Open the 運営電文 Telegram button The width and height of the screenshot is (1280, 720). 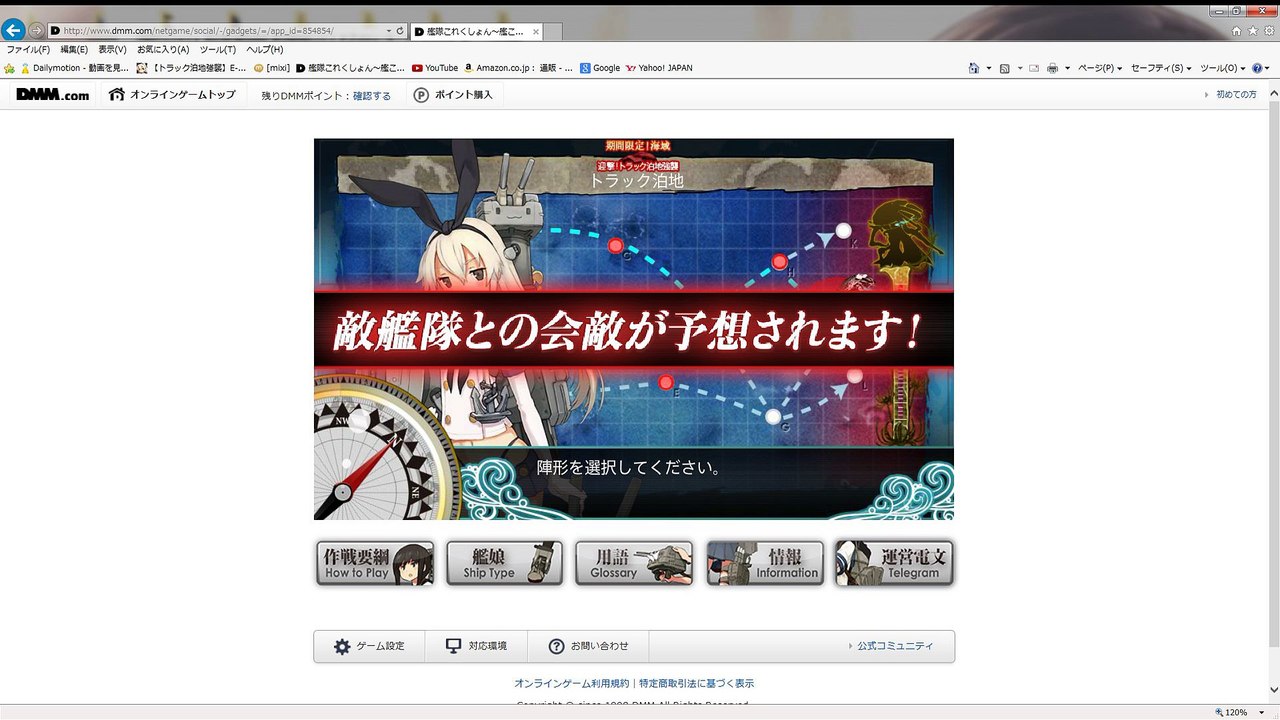(894, 563)
